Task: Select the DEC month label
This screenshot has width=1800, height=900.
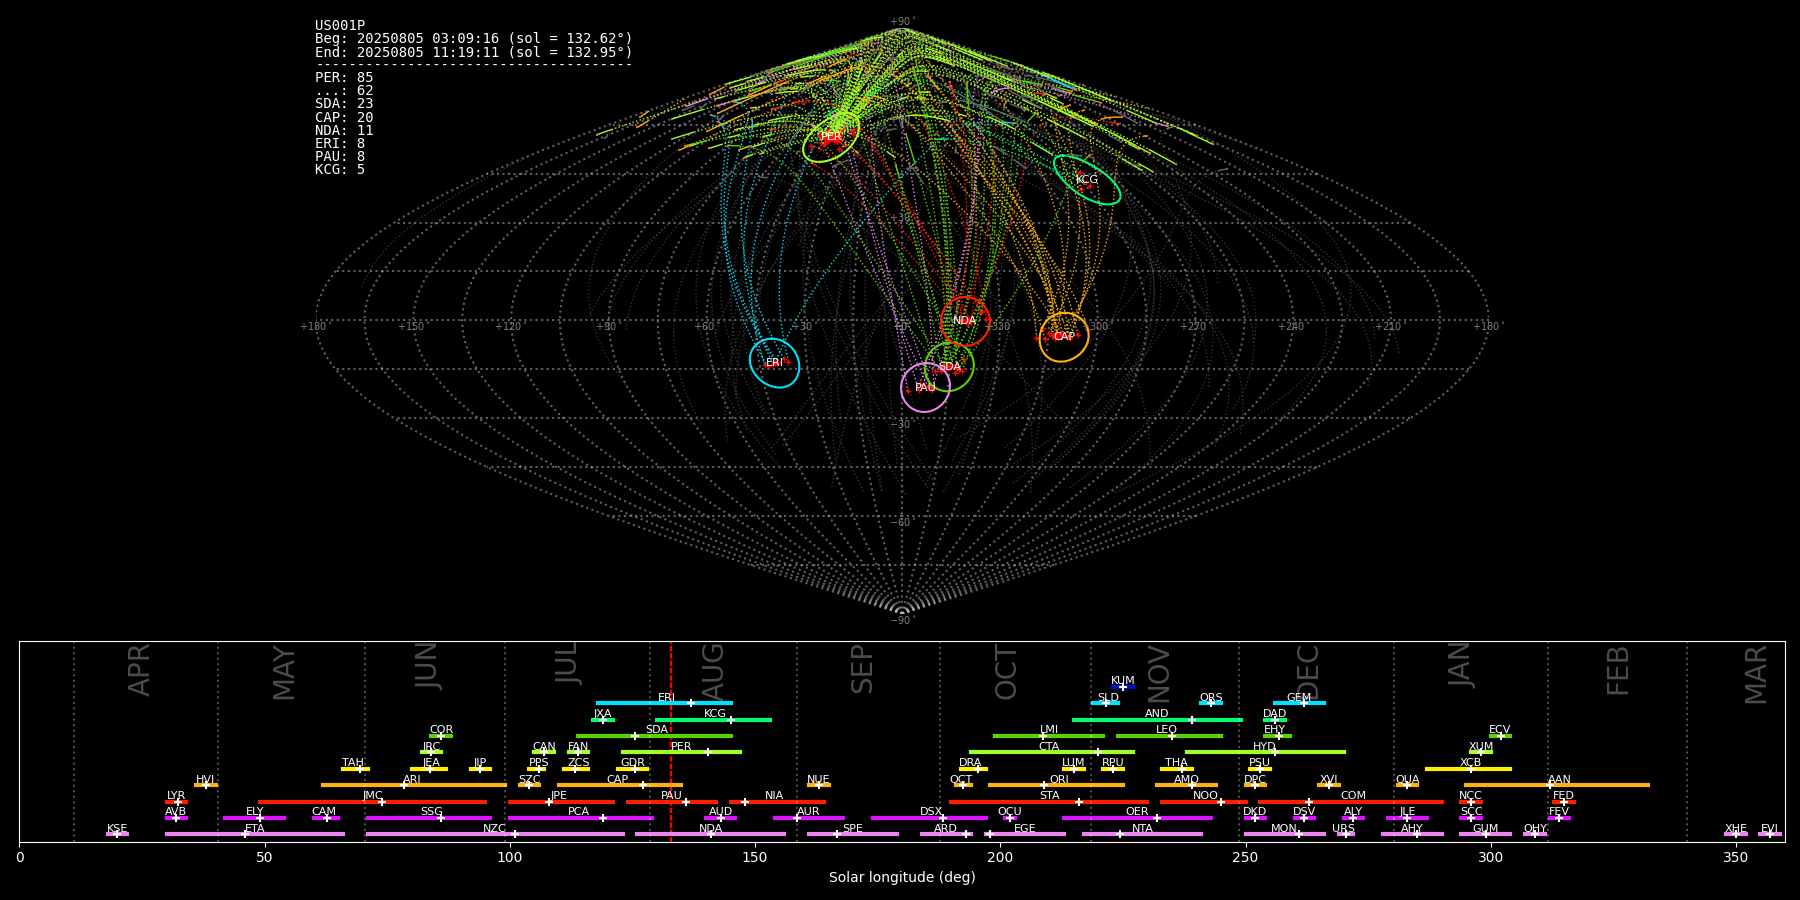Action: (1307, 671)
